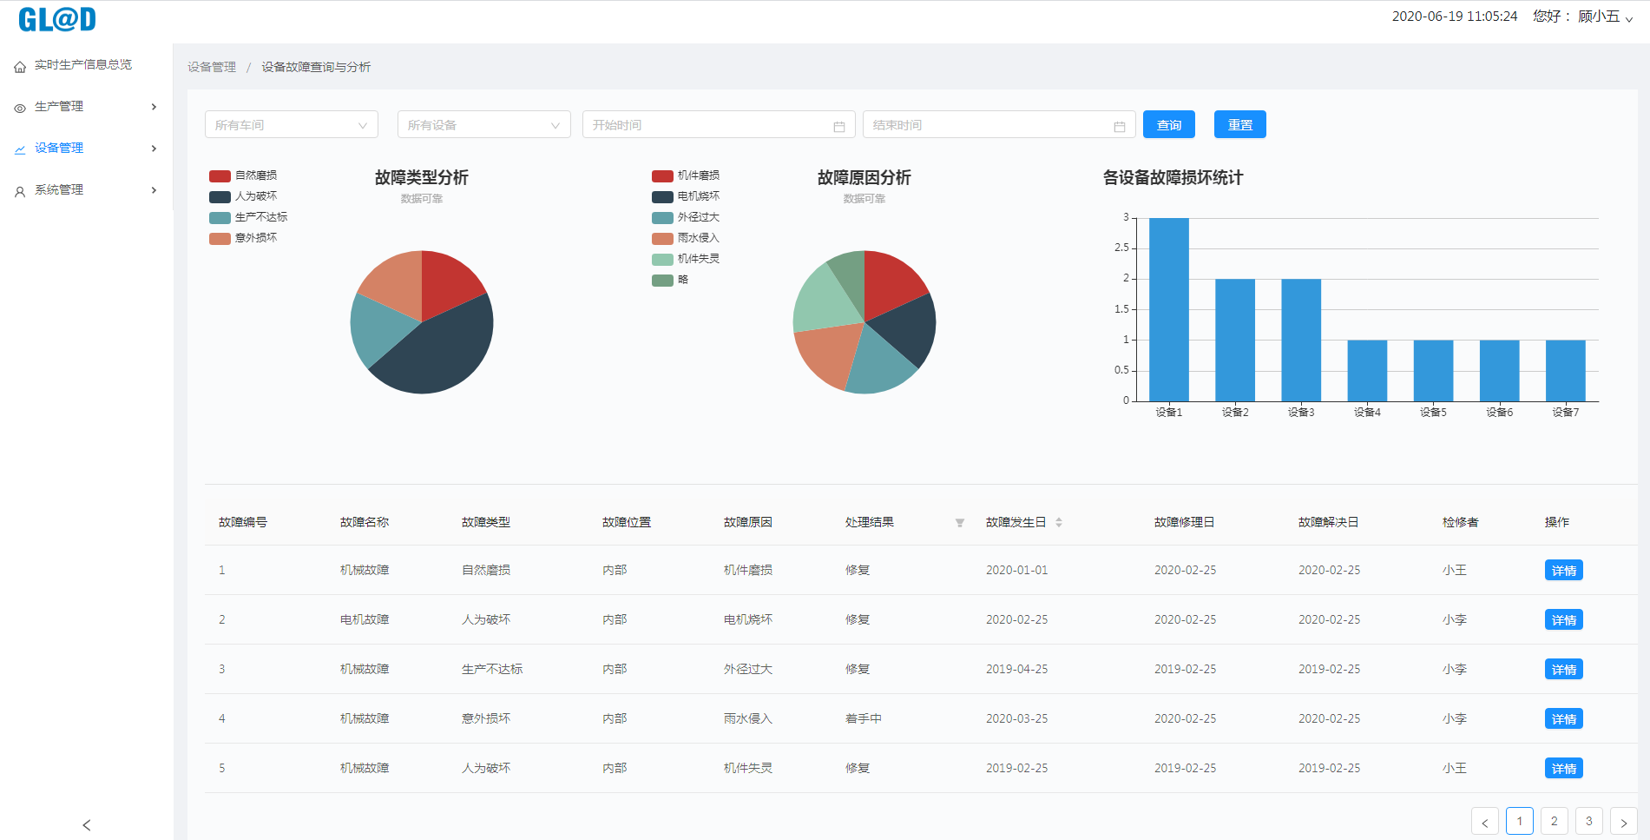Viewport: 1650px width, 840px height.
Task: Collapse the sidebar with the left arrow
Action: (87, 825)
